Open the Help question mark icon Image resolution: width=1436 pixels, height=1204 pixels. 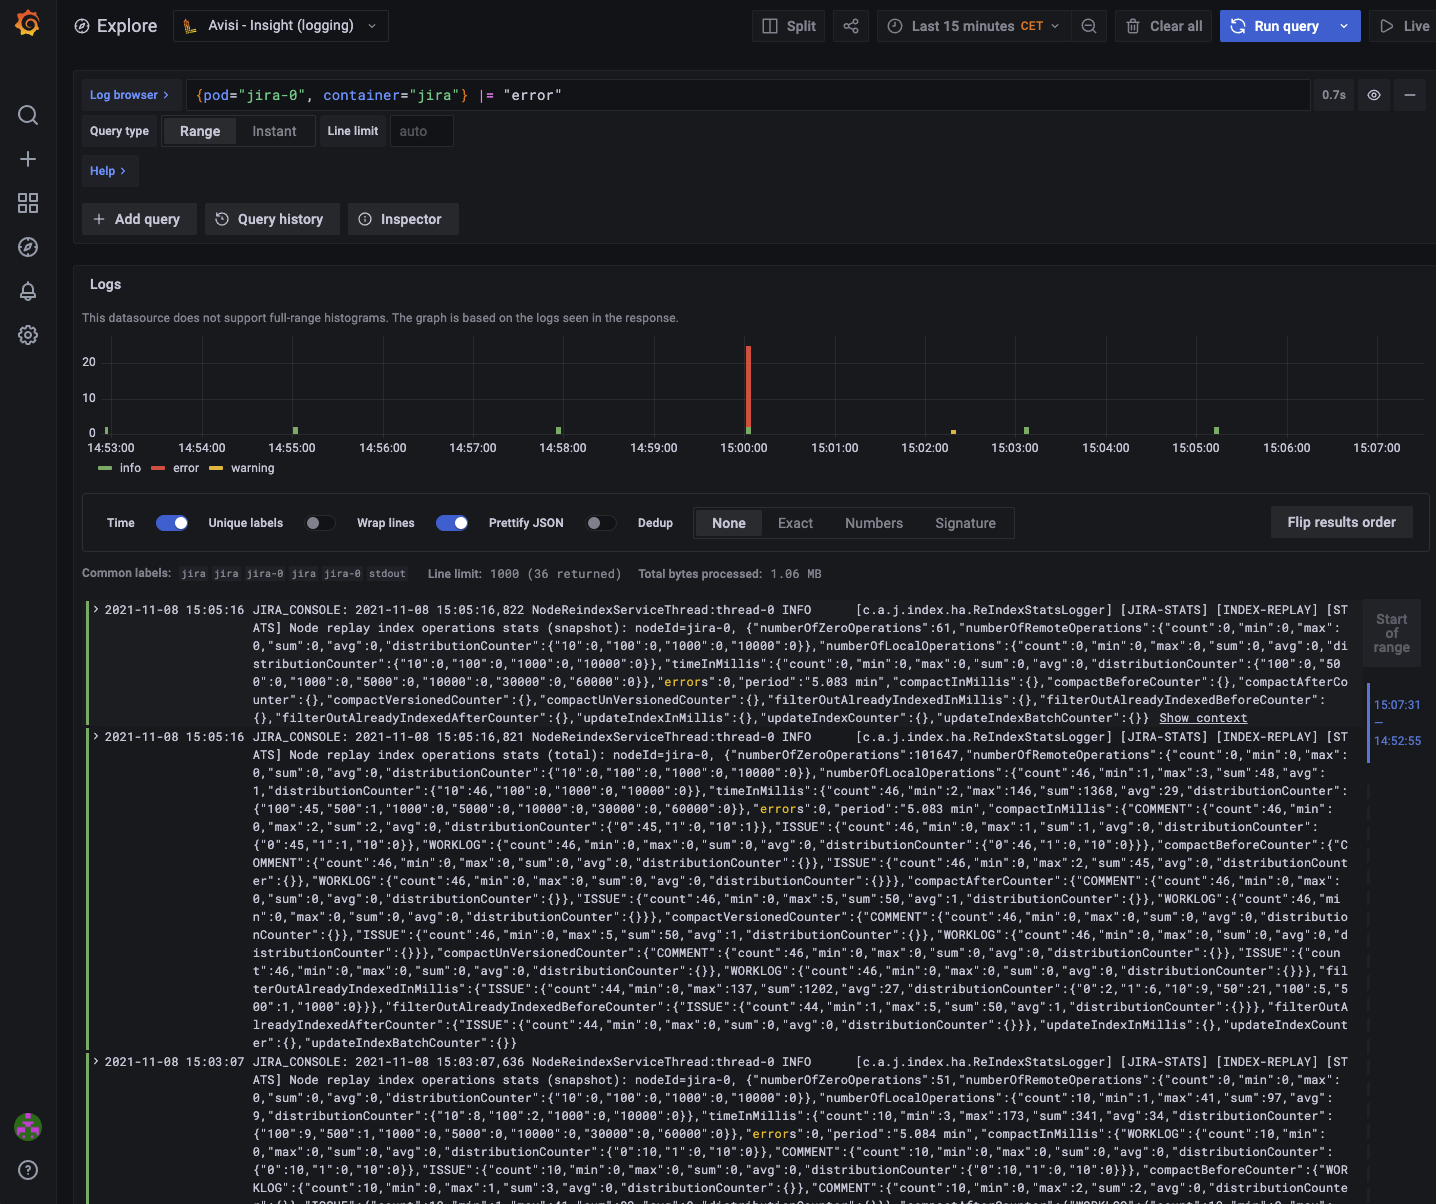pos(28,1170)
